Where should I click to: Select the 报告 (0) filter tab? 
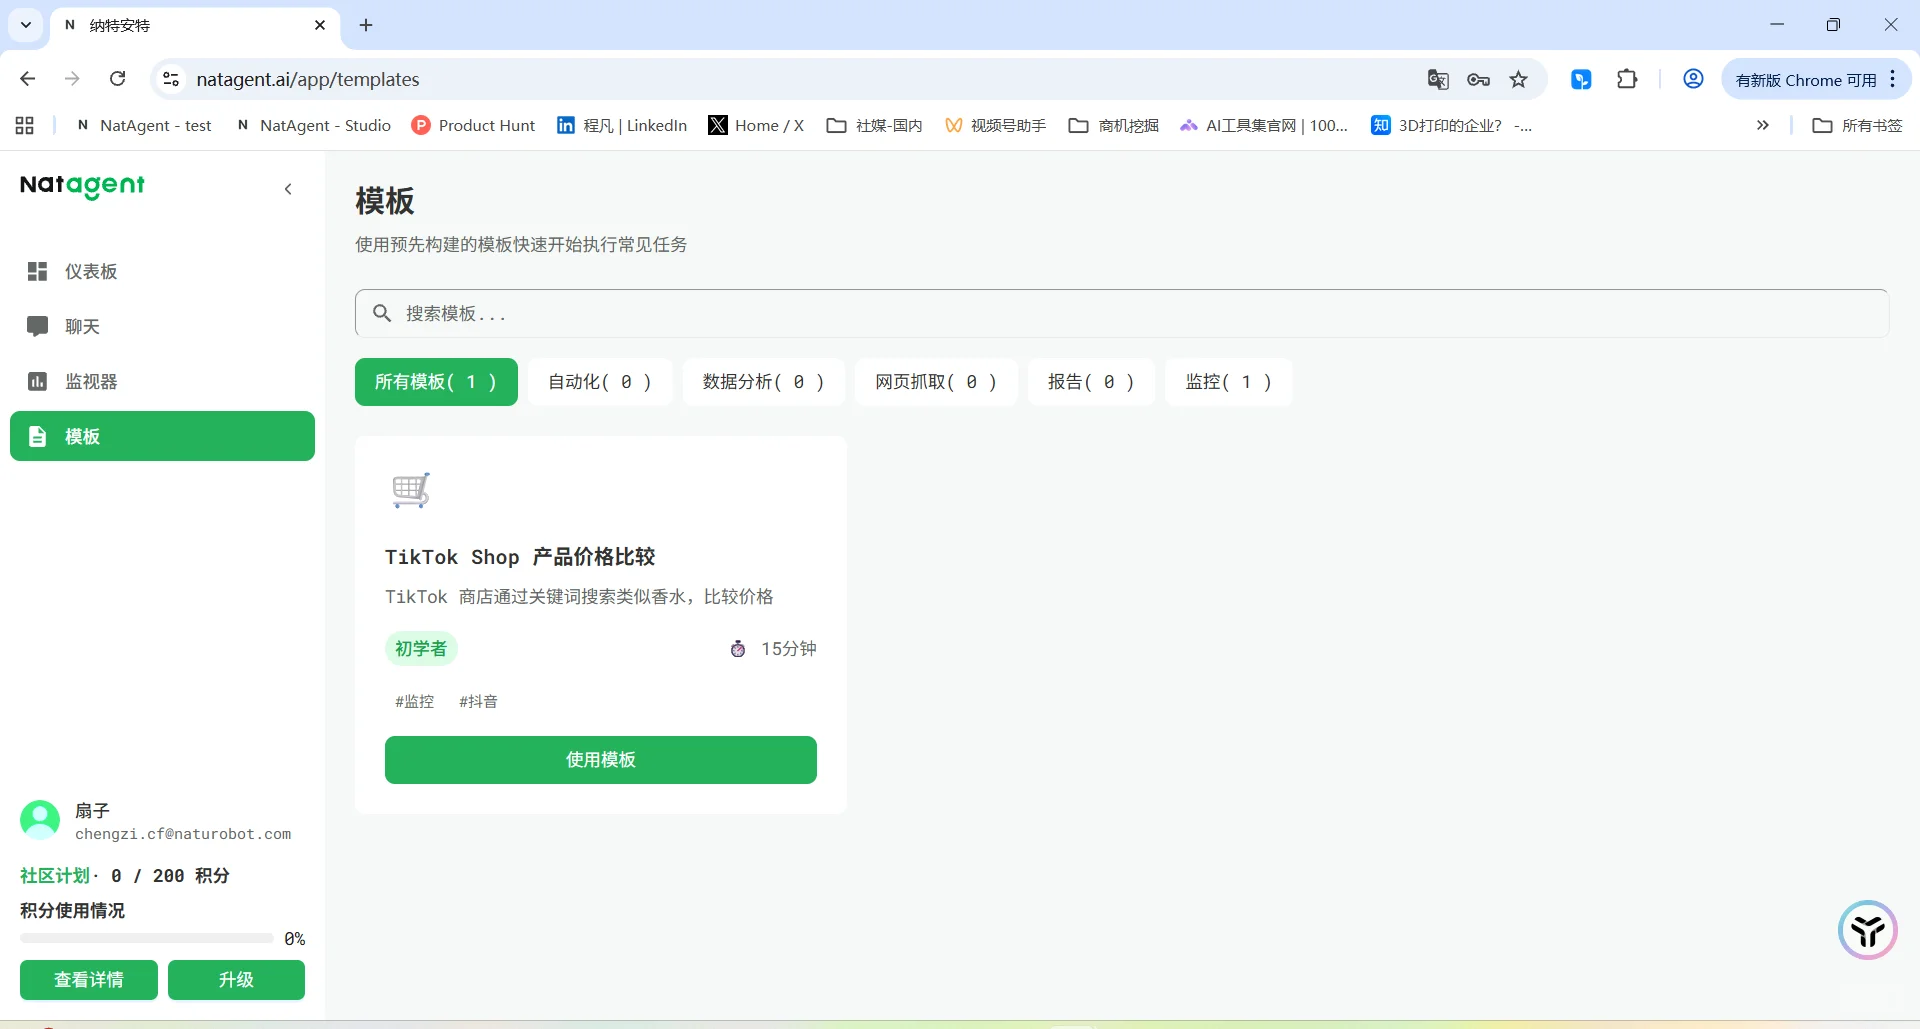click(x=1091, y=382)
